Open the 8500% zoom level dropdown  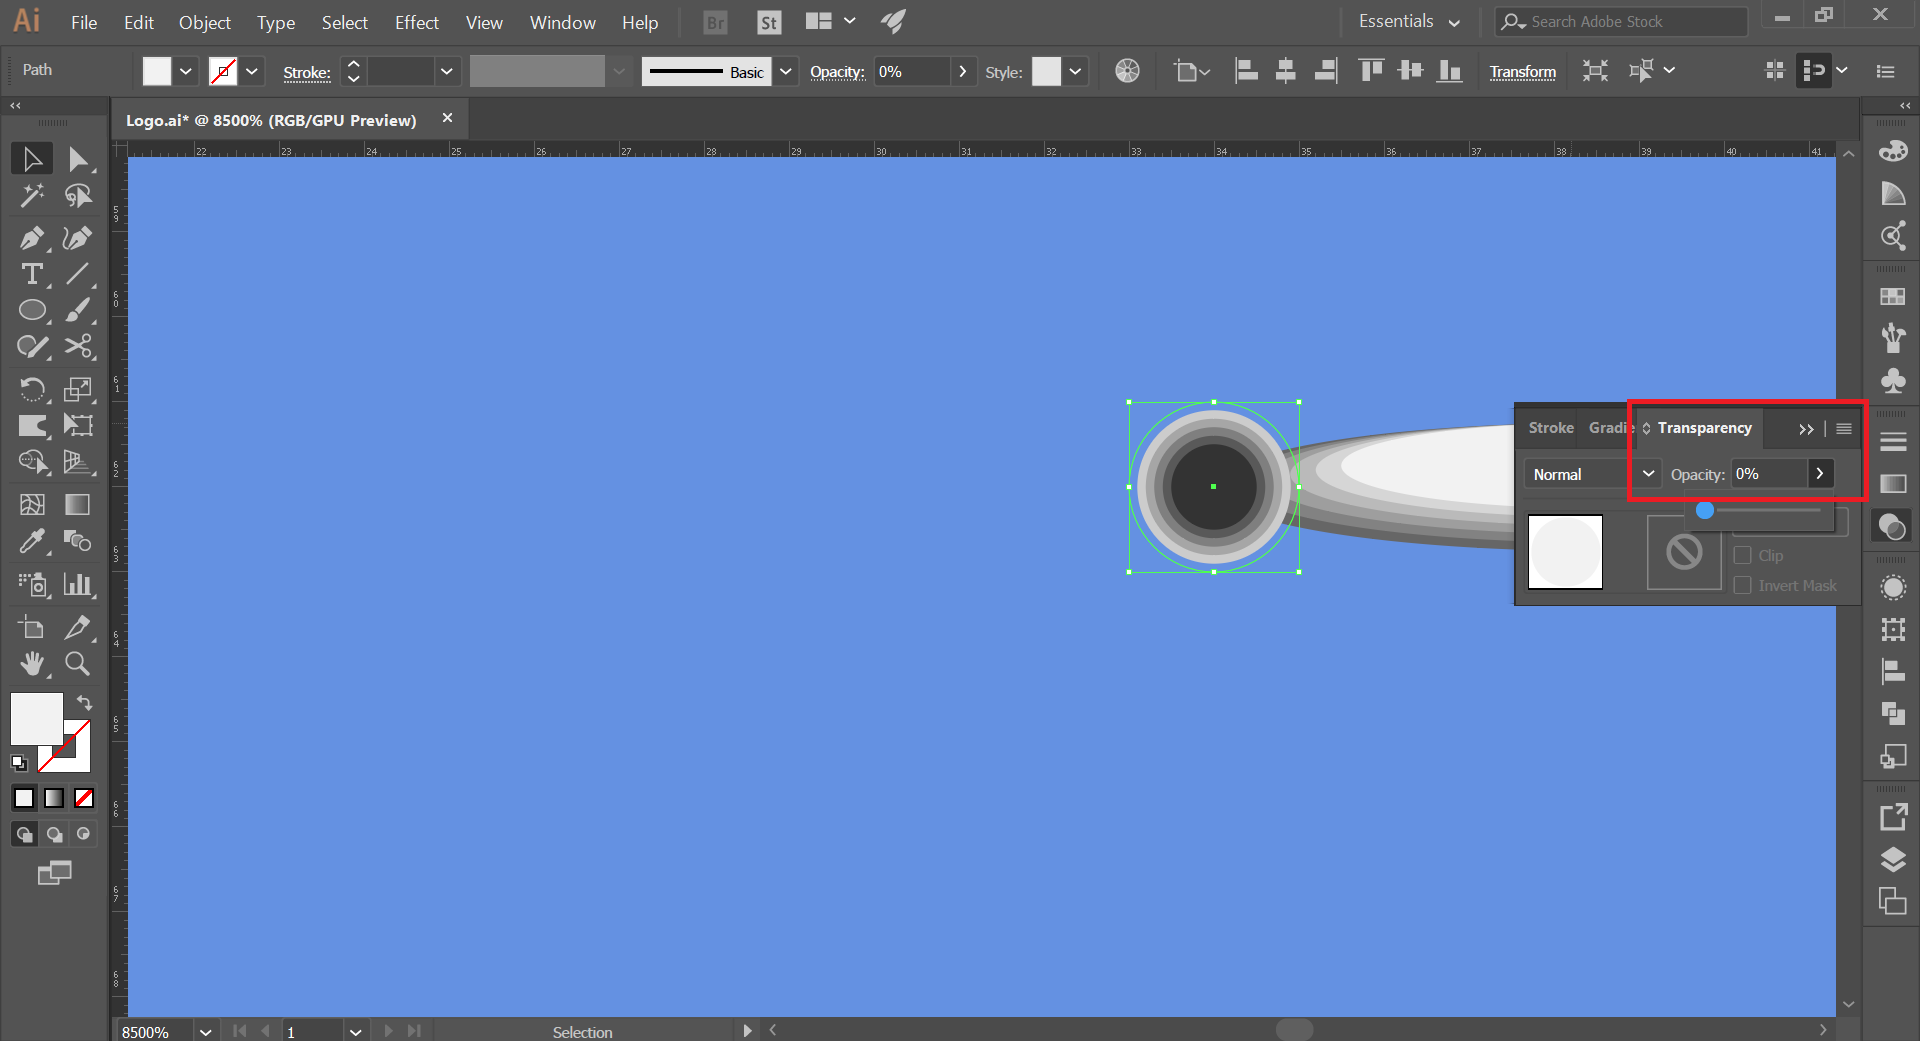[x=205, y=1032]
